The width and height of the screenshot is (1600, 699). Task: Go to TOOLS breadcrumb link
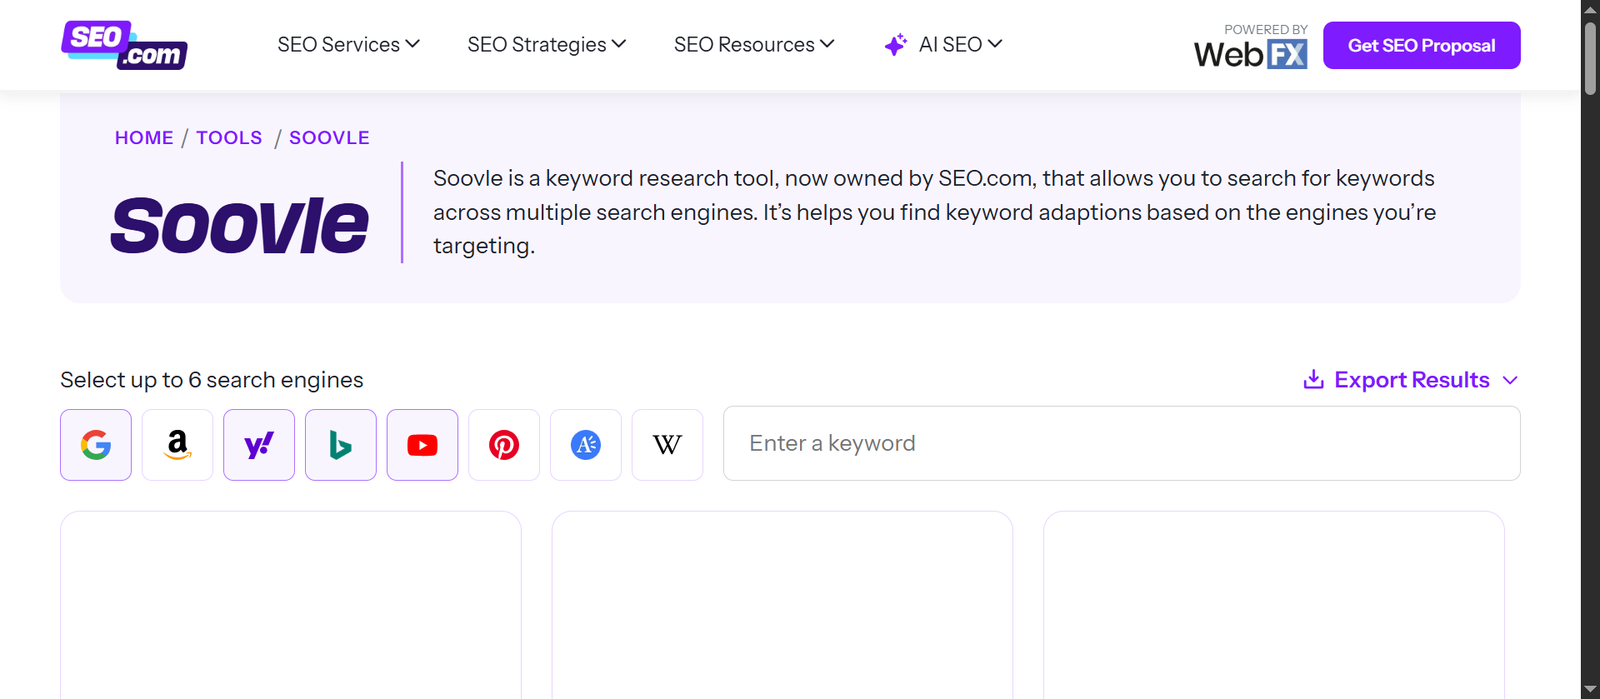click(x=229, y=138)
